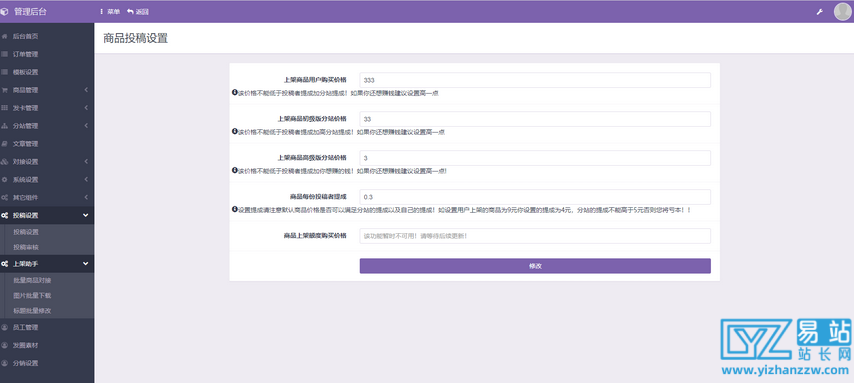This screenshot has height=383, width=854.
Task: Click the hint text about 提成为4元
Action: pos(465,210)
